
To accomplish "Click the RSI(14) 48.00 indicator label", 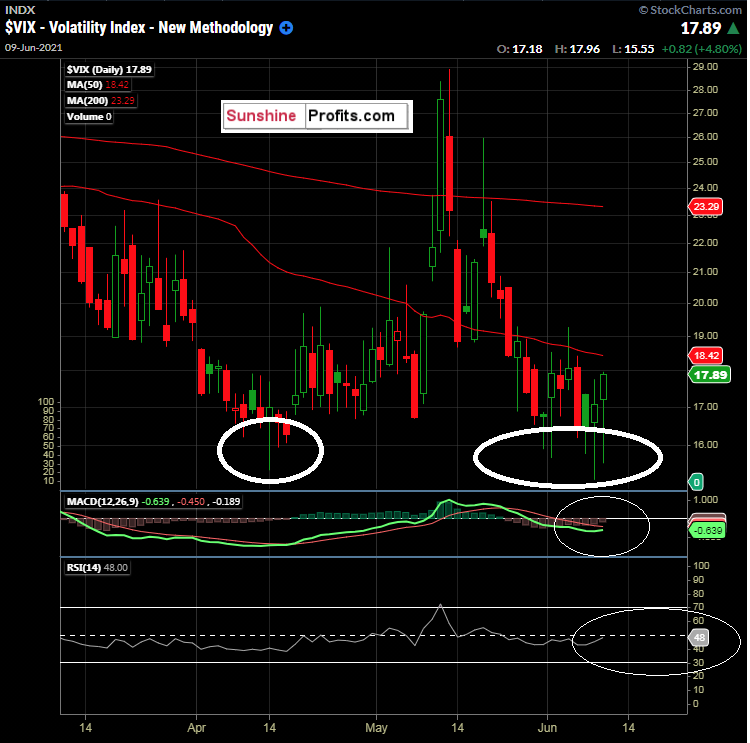I will coord(97,567).
